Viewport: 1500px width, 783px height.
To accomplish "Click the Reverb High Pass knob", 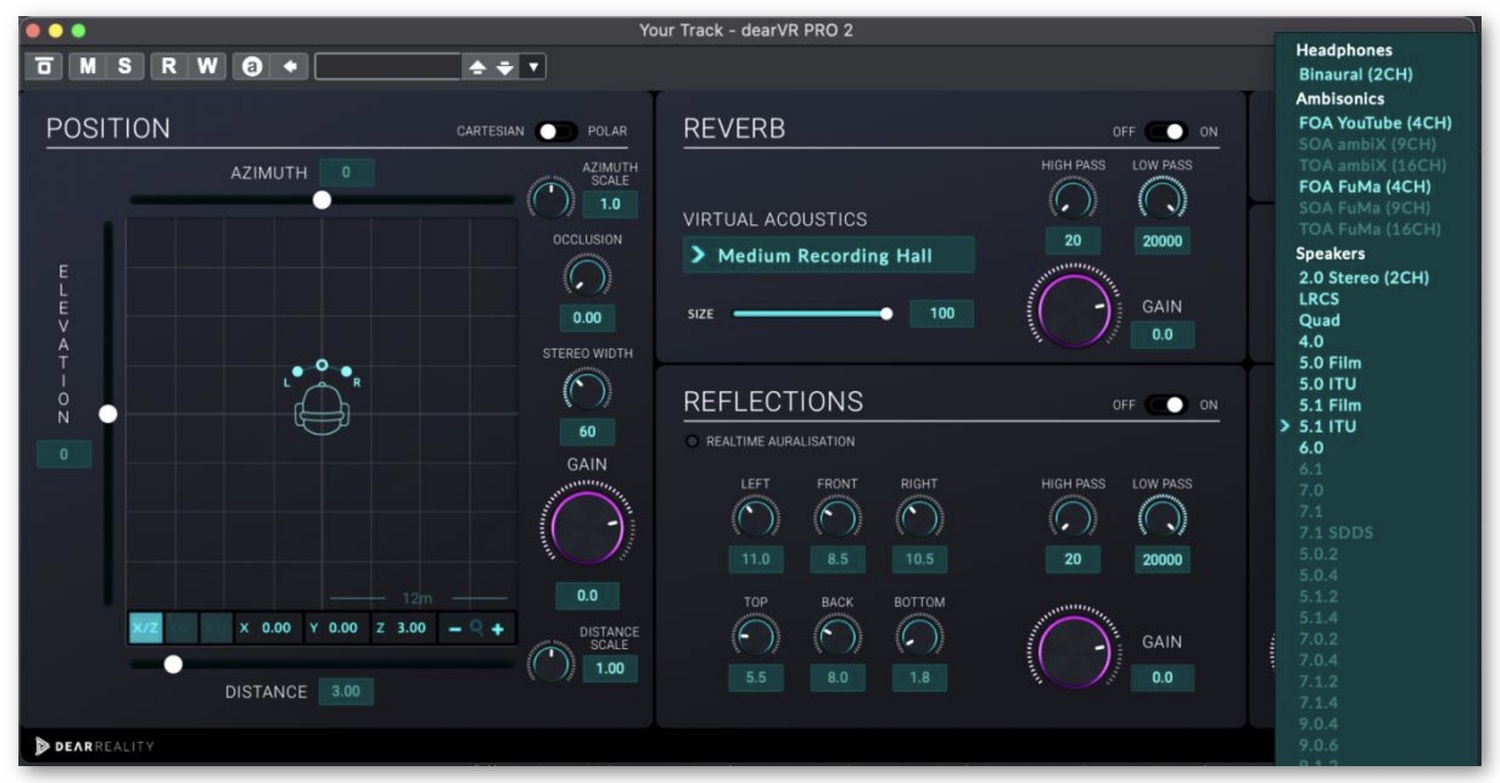I will tap(1073, 199).
